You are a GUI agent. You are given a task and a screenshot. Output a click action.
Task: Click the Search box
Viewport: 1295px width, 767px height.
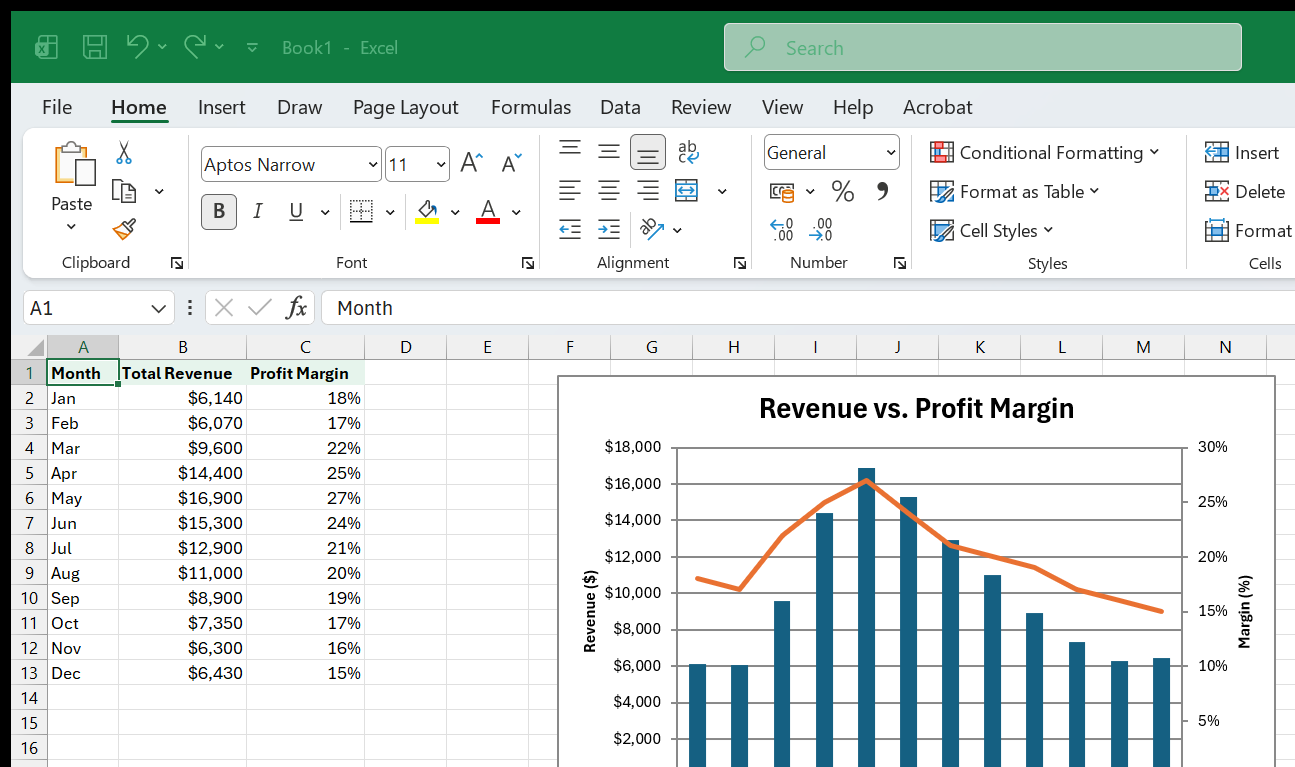(983, 47)
